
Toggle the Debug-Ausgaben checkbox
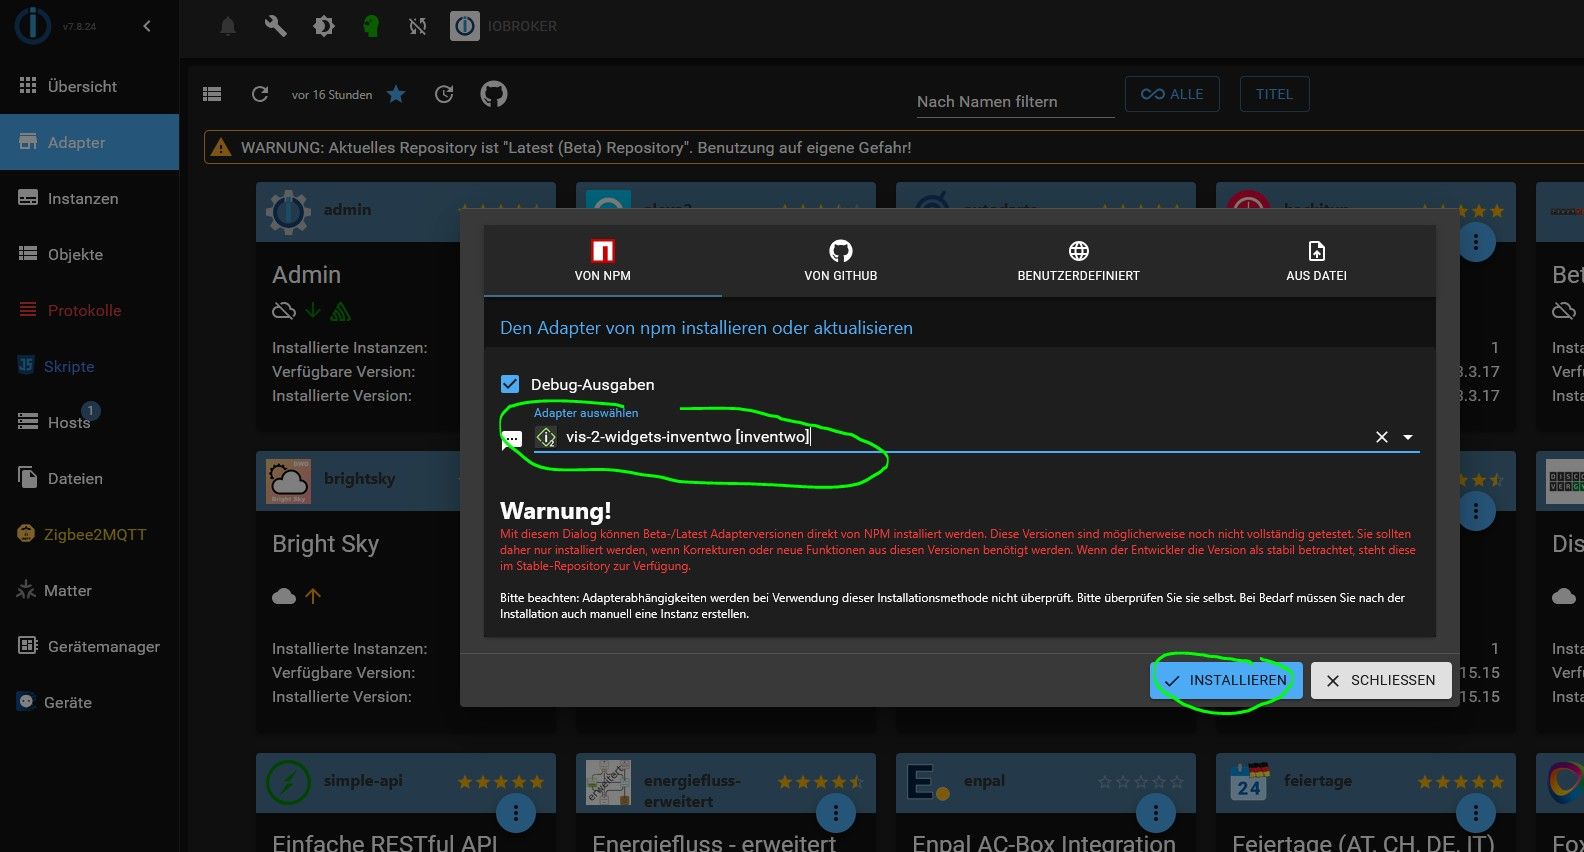[x=510, y=384]
